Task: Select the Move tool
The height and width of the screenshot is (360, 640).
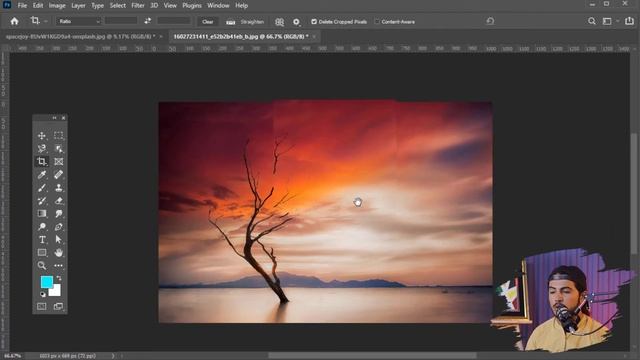Action: coord(42,136)
